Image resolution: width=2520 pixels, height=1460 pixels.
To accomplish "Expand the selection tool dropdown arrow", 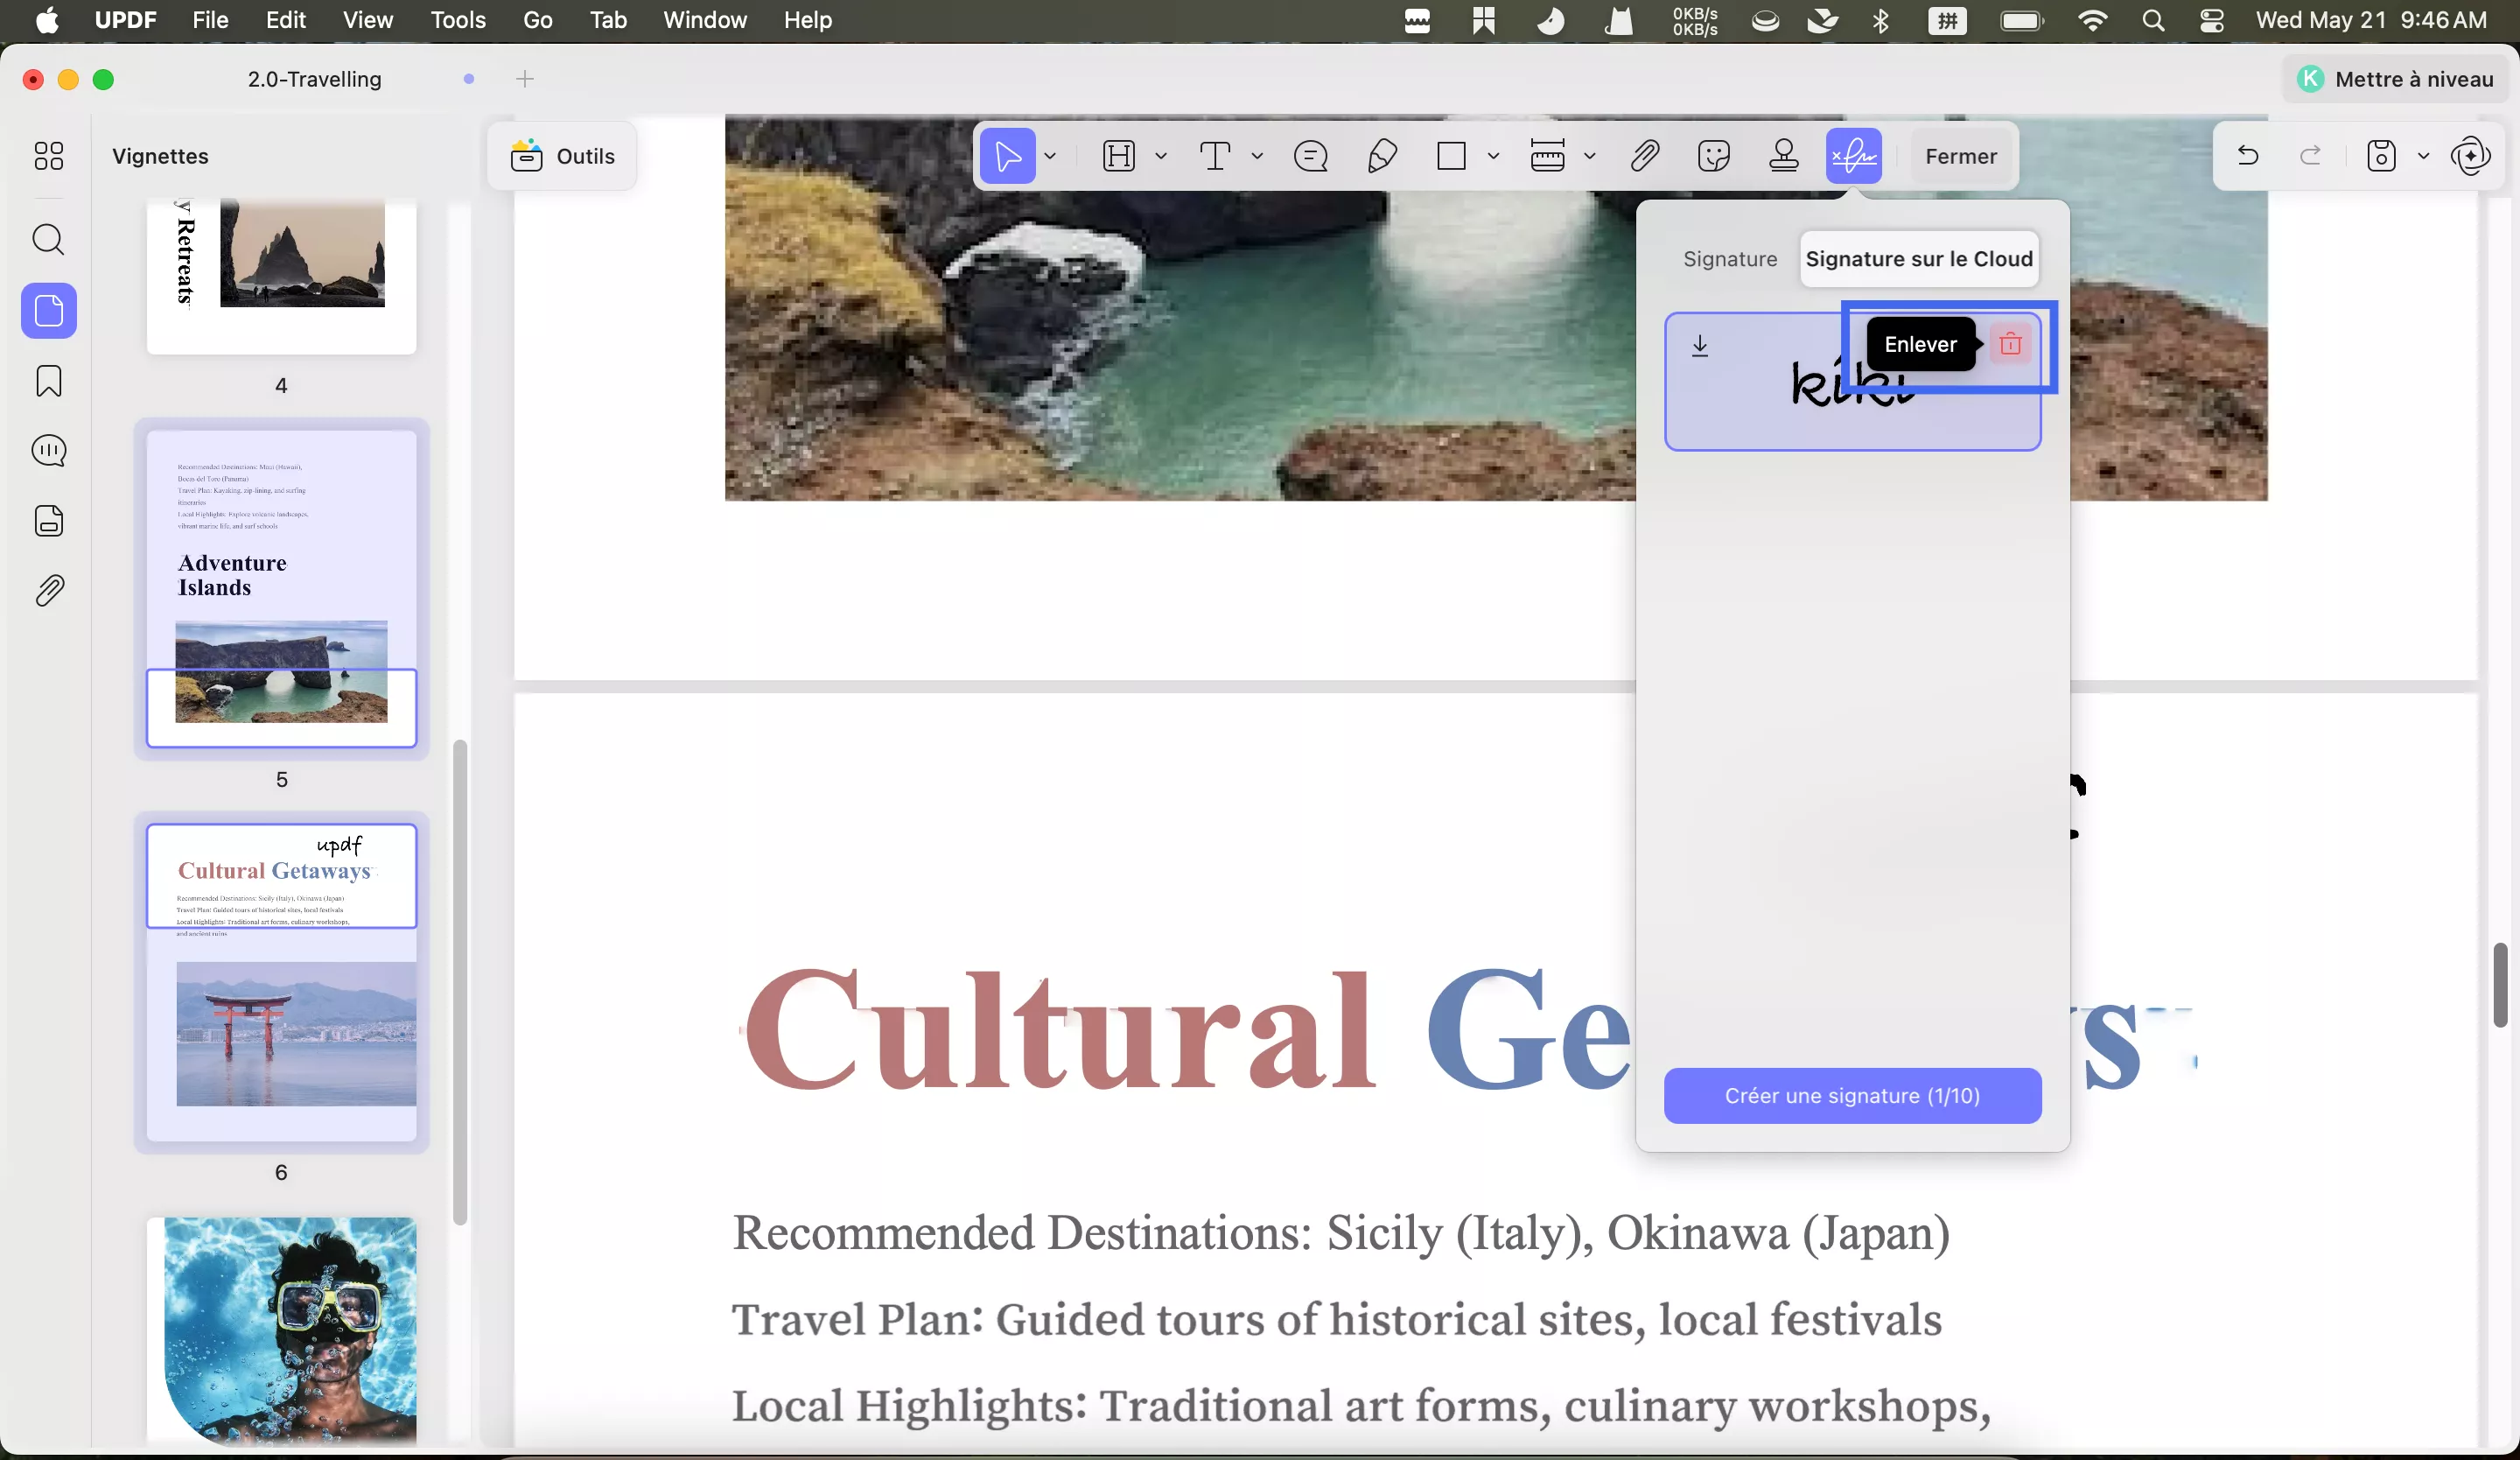I will tap(1050, 156).
